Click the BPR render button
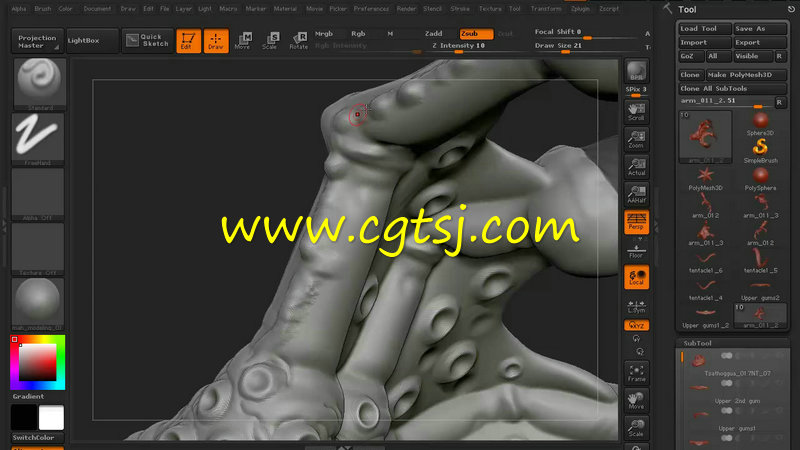Viewport: 800px width, 450px height. [x=636, y=71]
